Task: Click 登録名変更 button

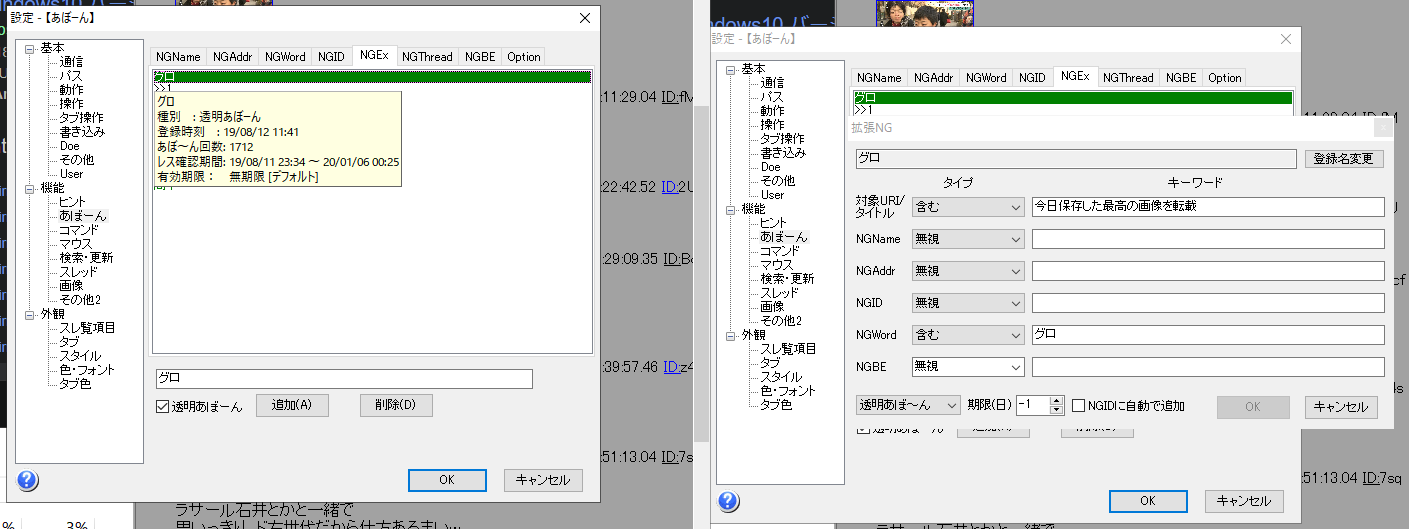Action: pyautogui.click(x=1344, y=159)
